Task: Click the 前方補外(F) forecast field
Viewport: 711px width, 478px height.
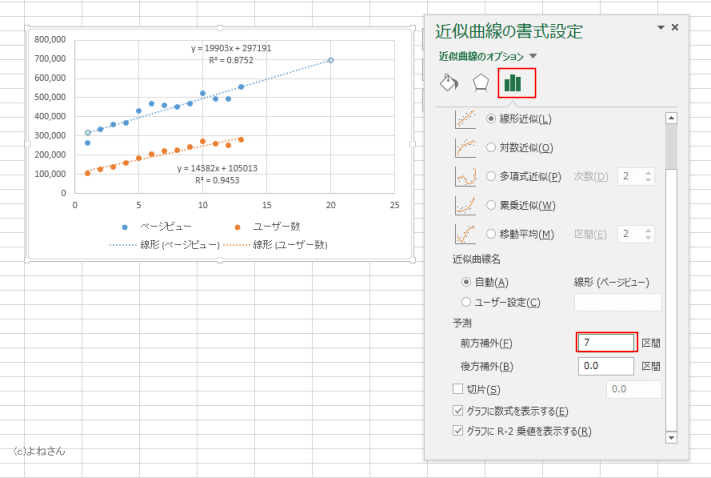Action: click(606, 342)
